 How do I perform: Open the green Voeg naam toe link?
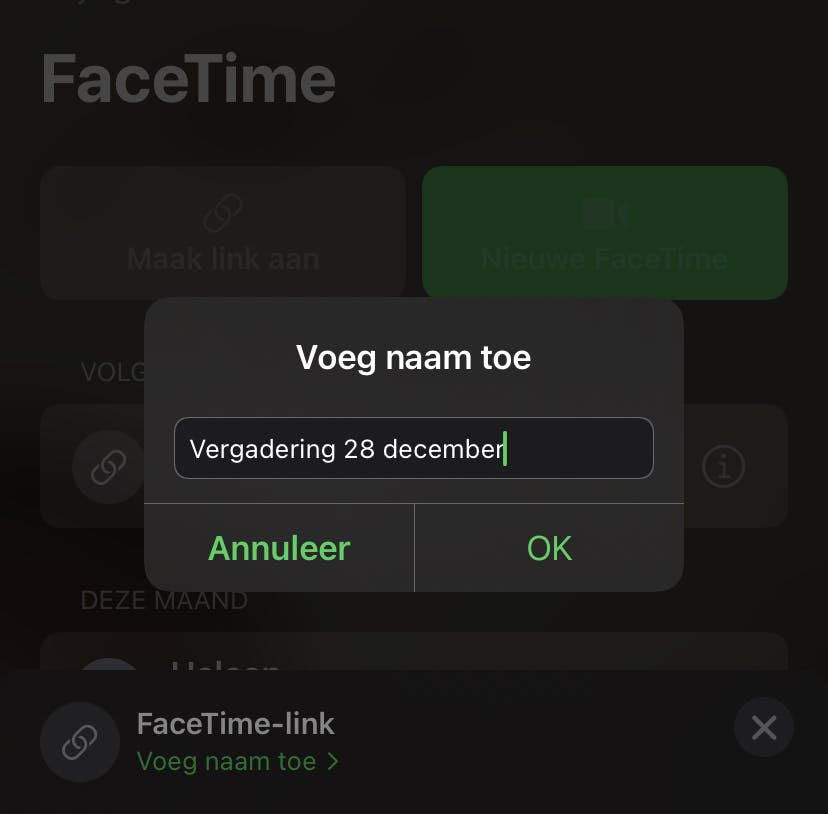coord(227,762)
